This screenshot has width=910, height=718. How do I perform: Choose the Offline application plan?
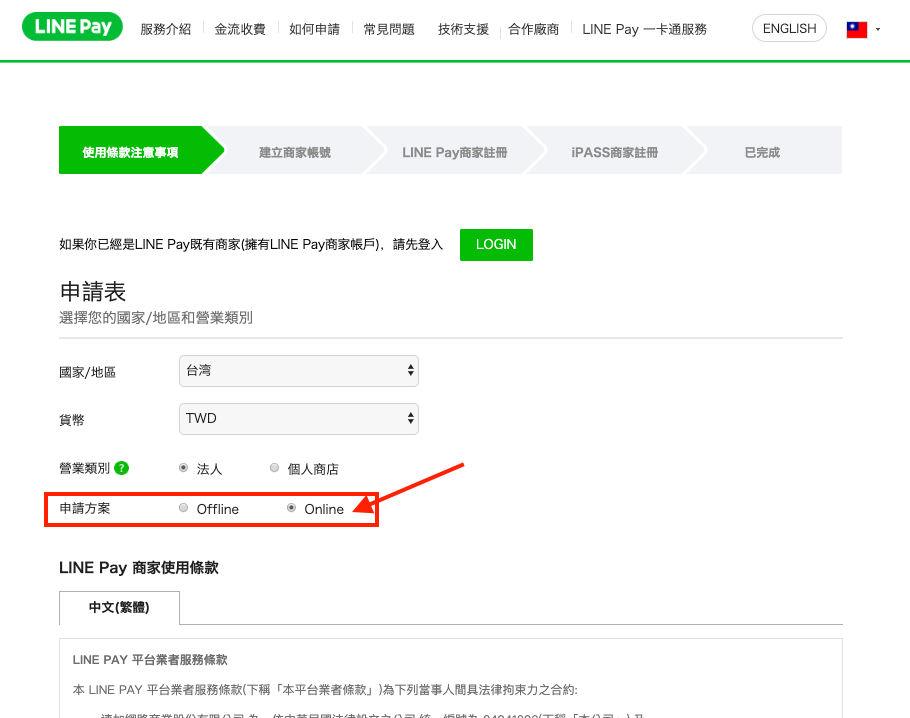[183, 508]
